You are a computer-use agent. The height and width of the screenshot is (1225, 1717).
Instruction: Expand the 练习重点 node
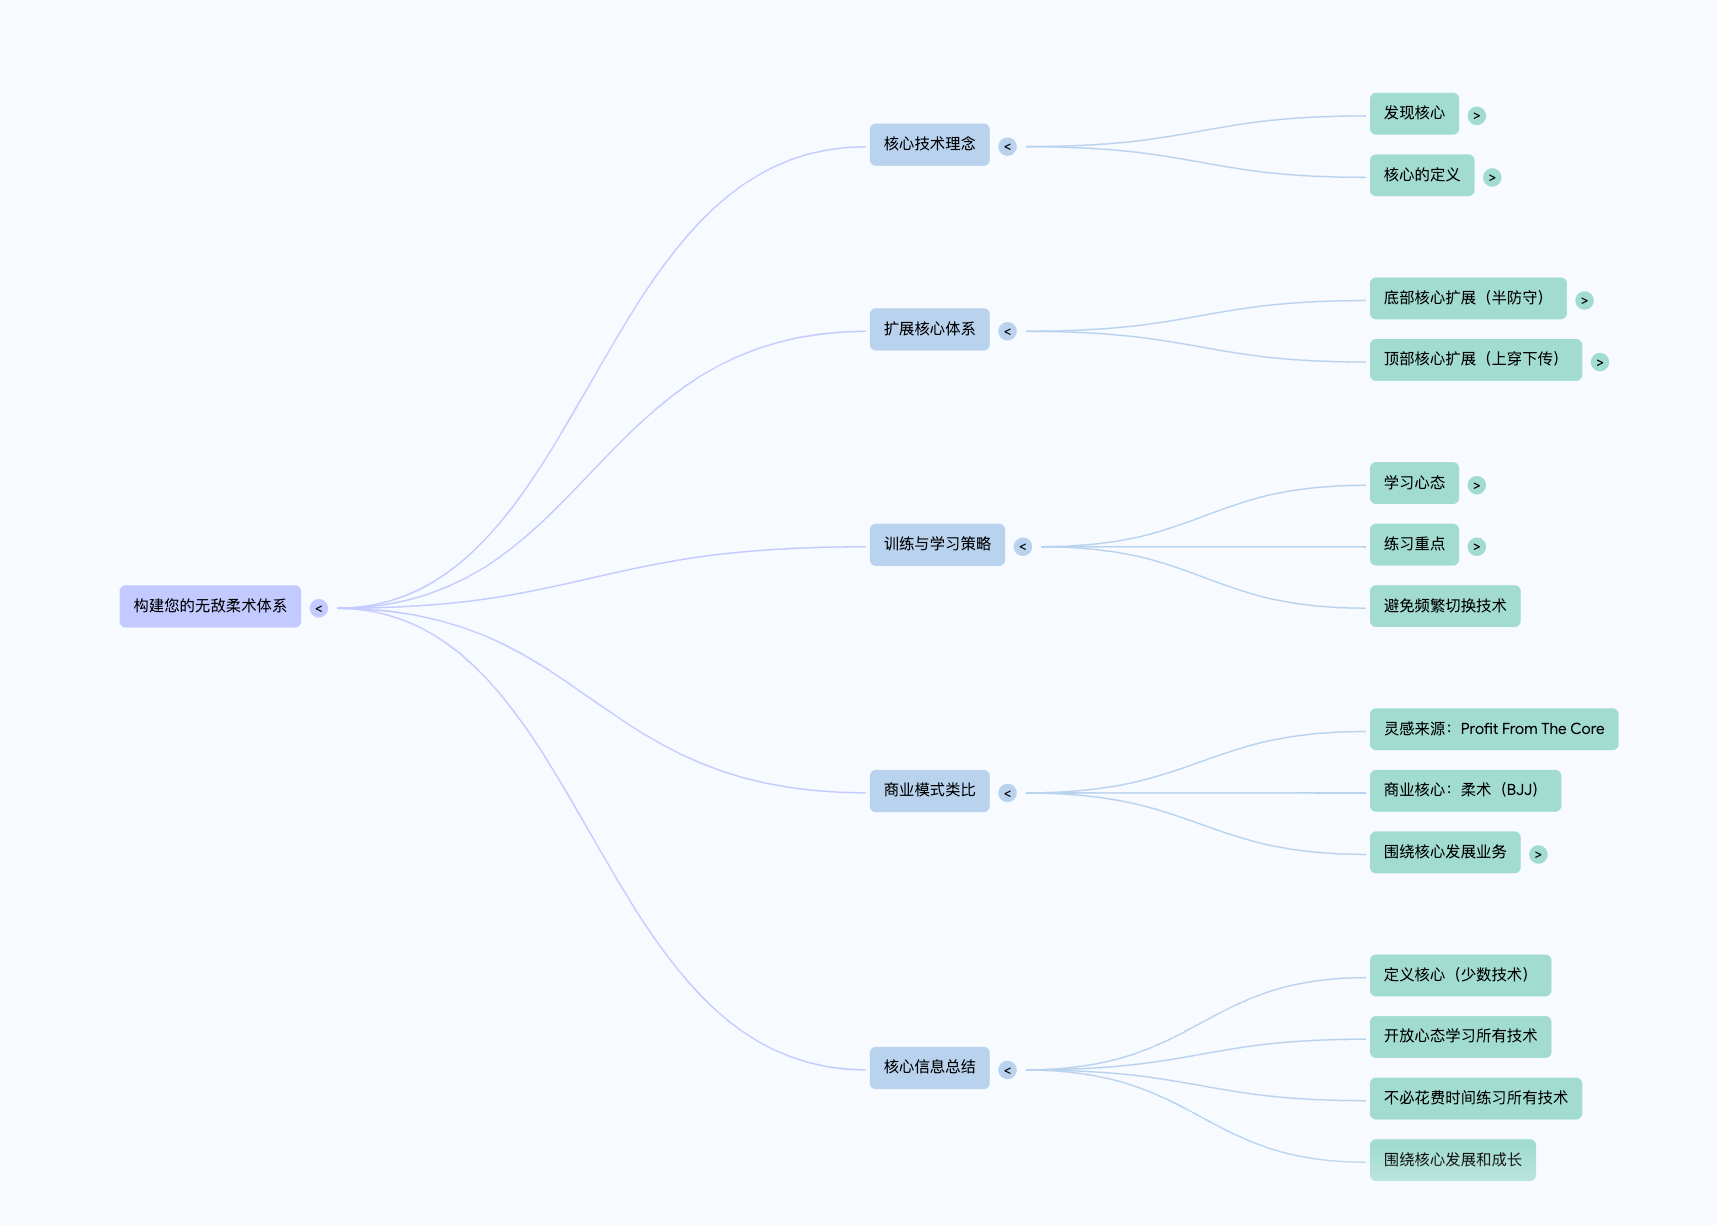point(1476,547)
